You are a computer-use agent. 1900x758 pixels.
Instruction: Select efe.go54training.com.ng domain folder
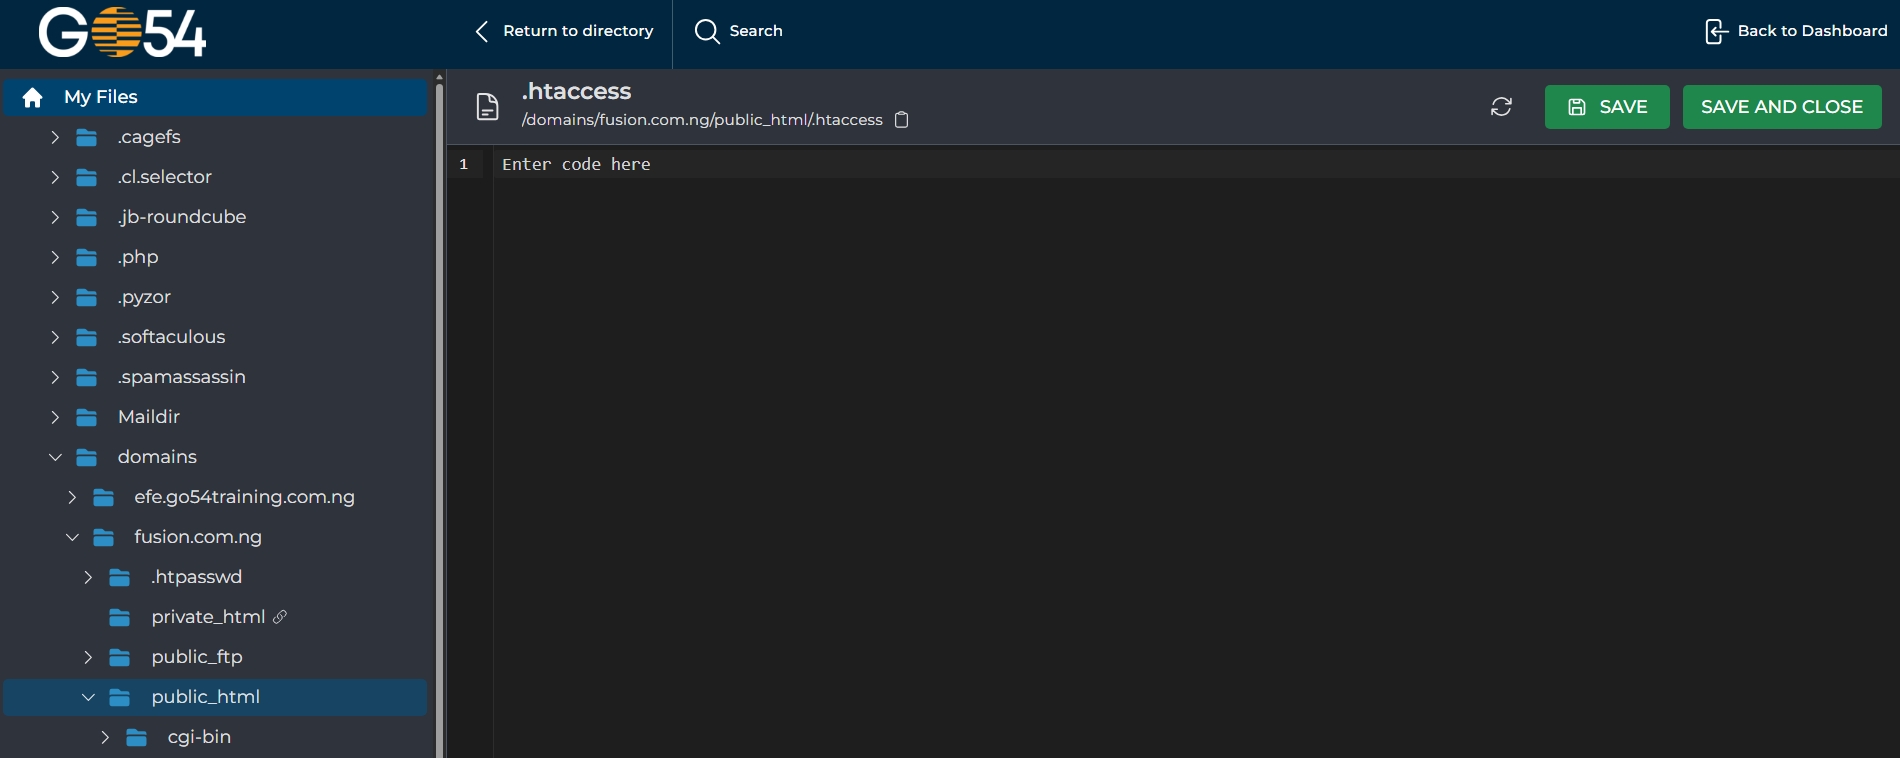coord(244,497)
